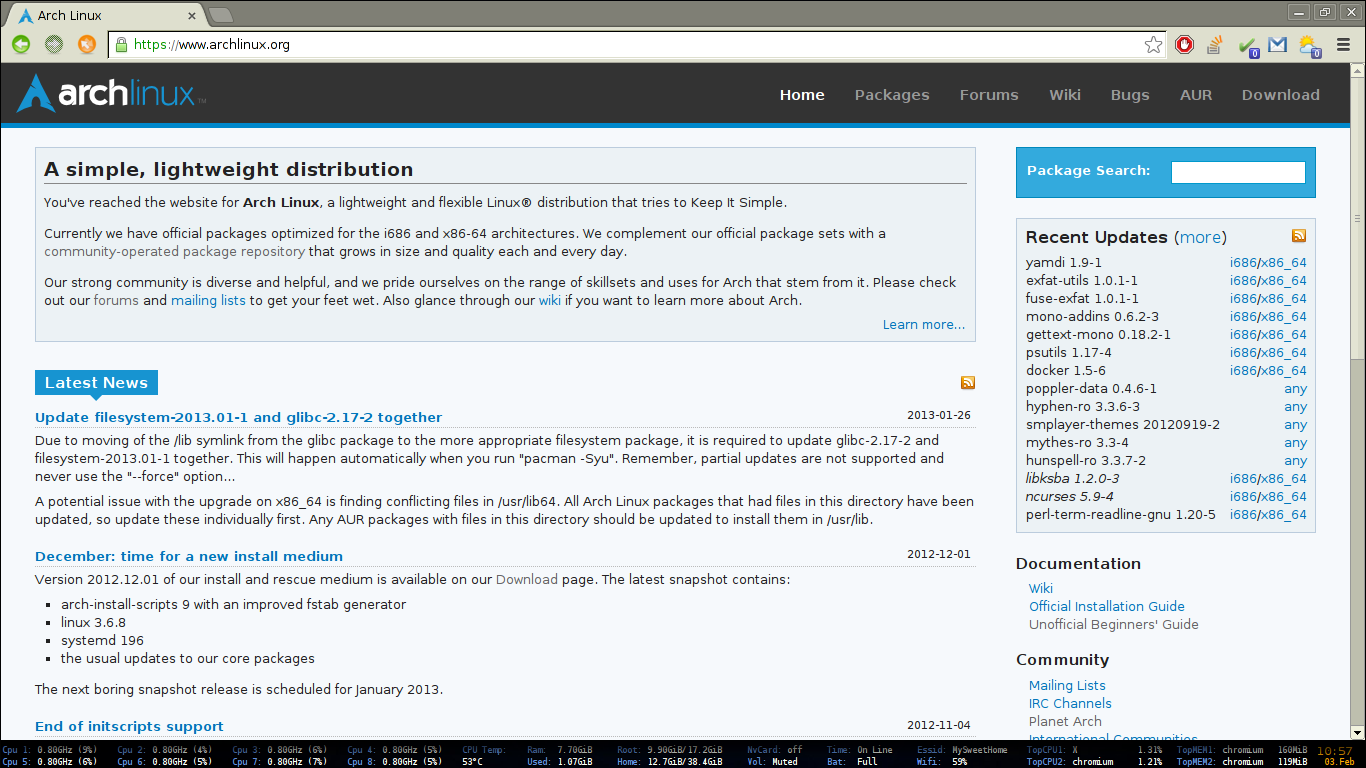Viewport: 1366px width, 768px height.
Task: Open the Packages nav item
Action: coord(892,95)
